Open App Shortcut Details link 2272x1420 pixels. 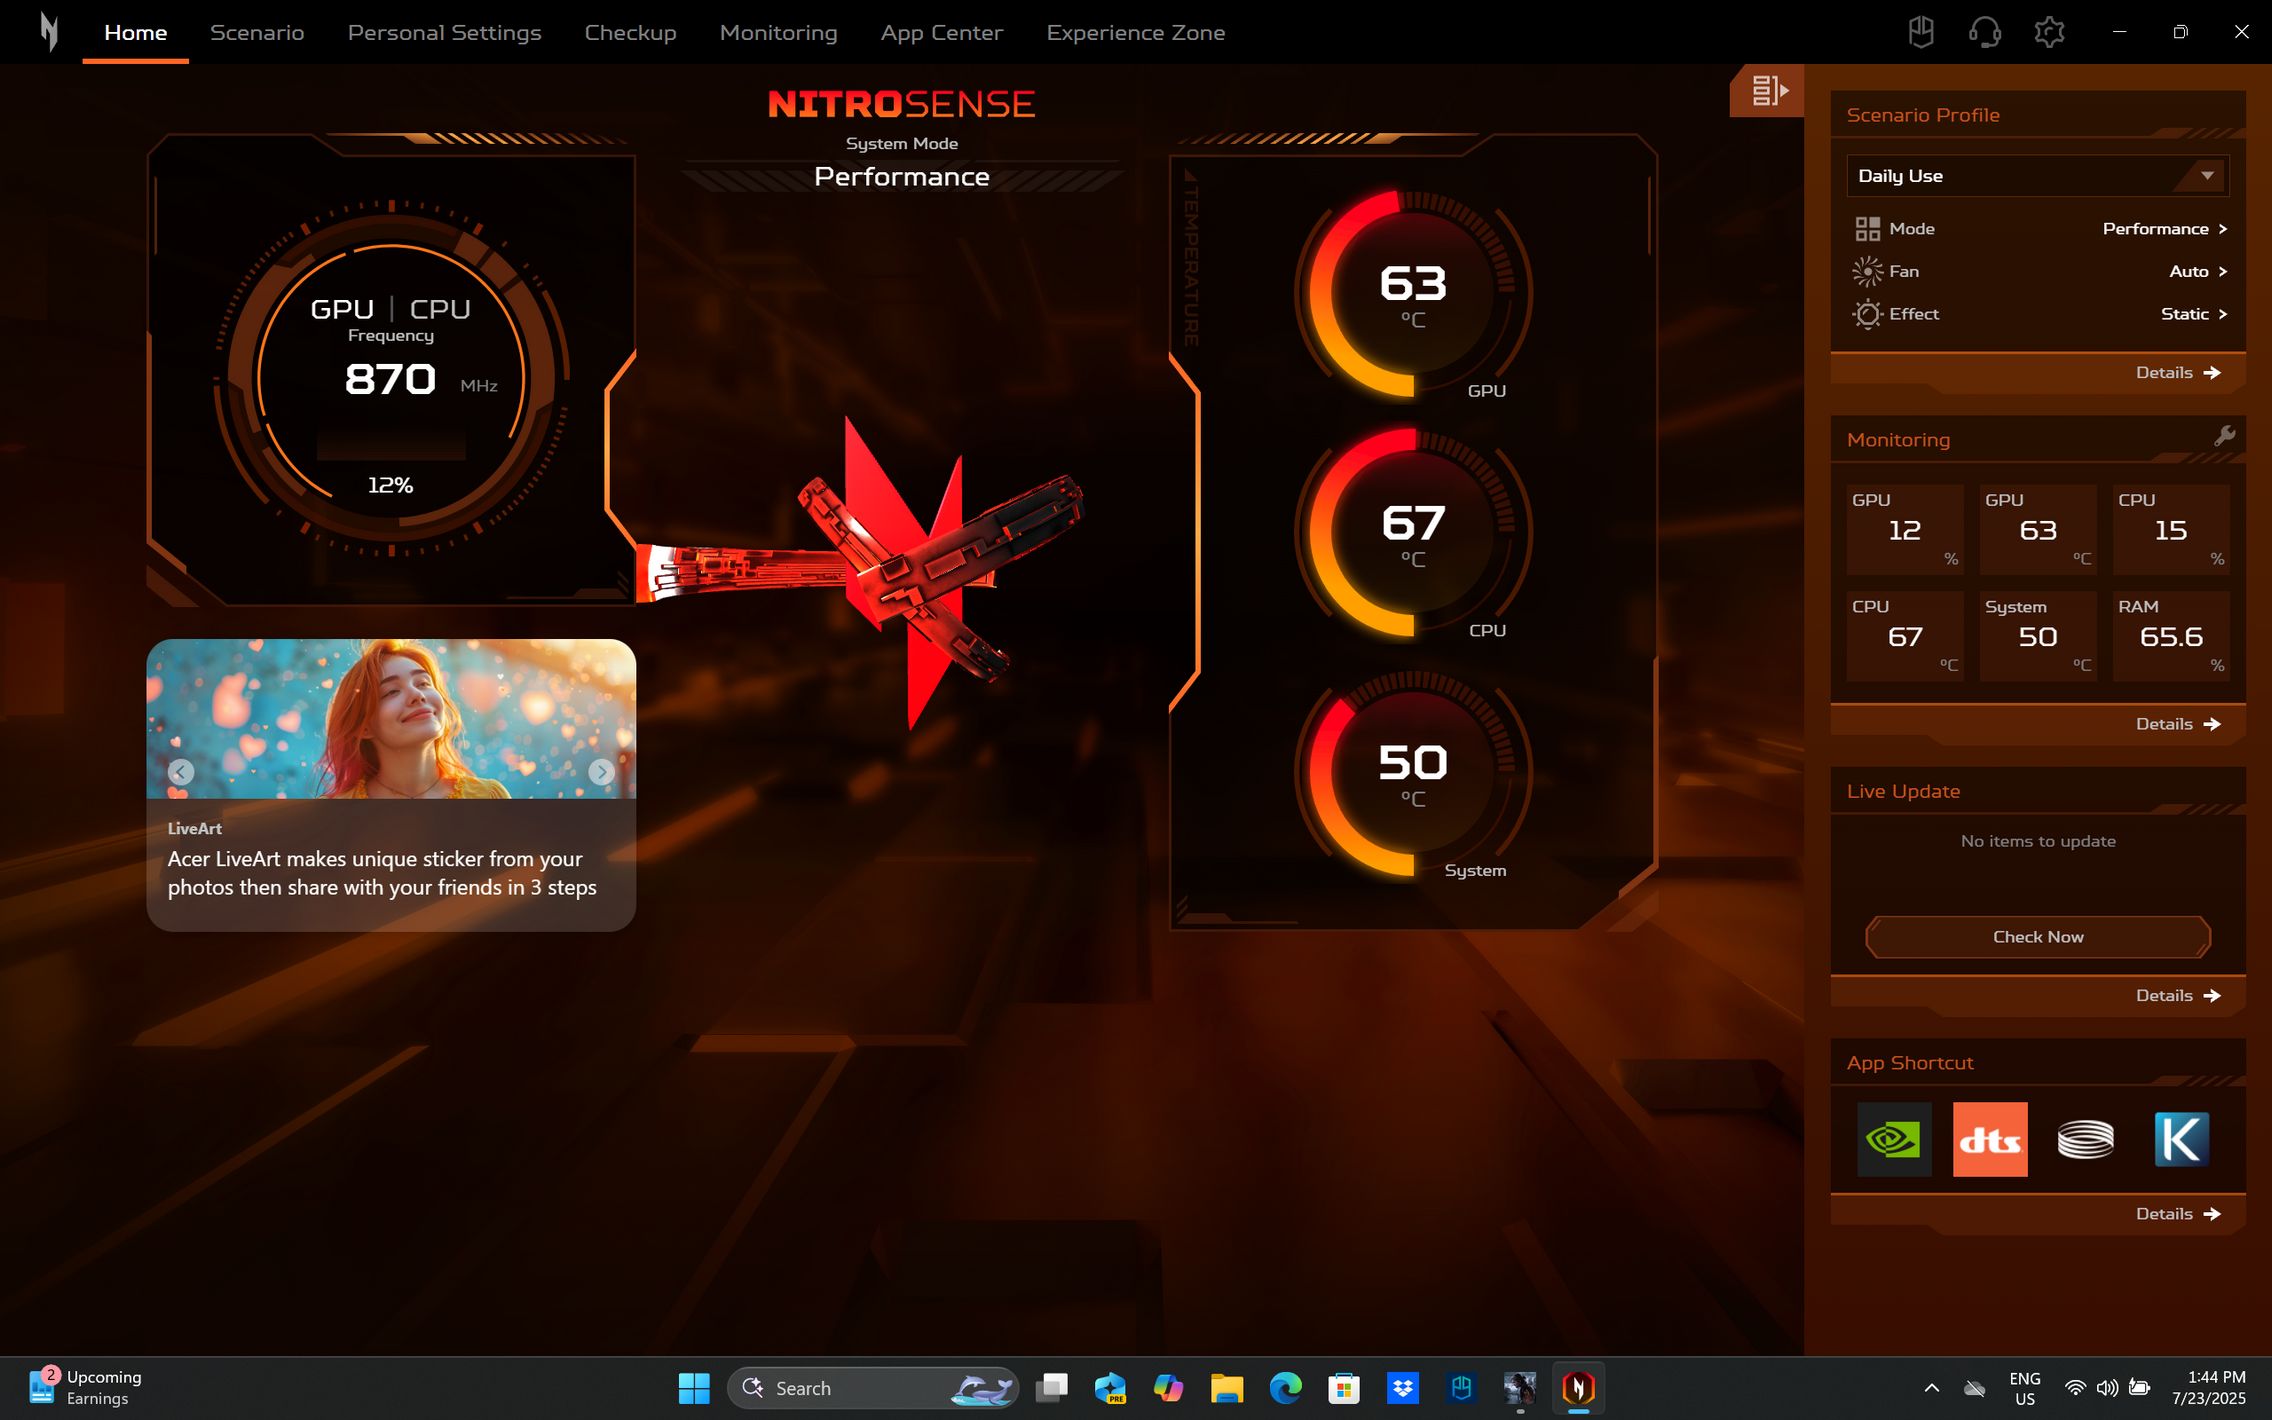click(x=2177, y=1213)
